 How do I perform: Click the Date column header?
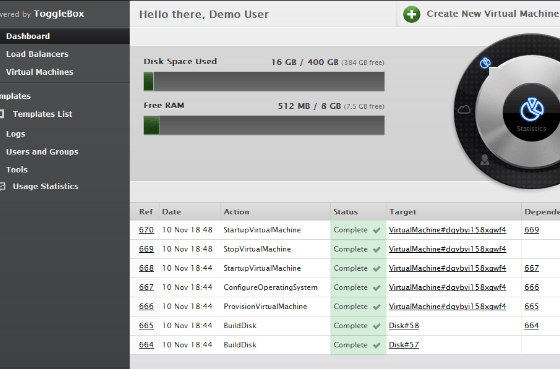[171, 212]
